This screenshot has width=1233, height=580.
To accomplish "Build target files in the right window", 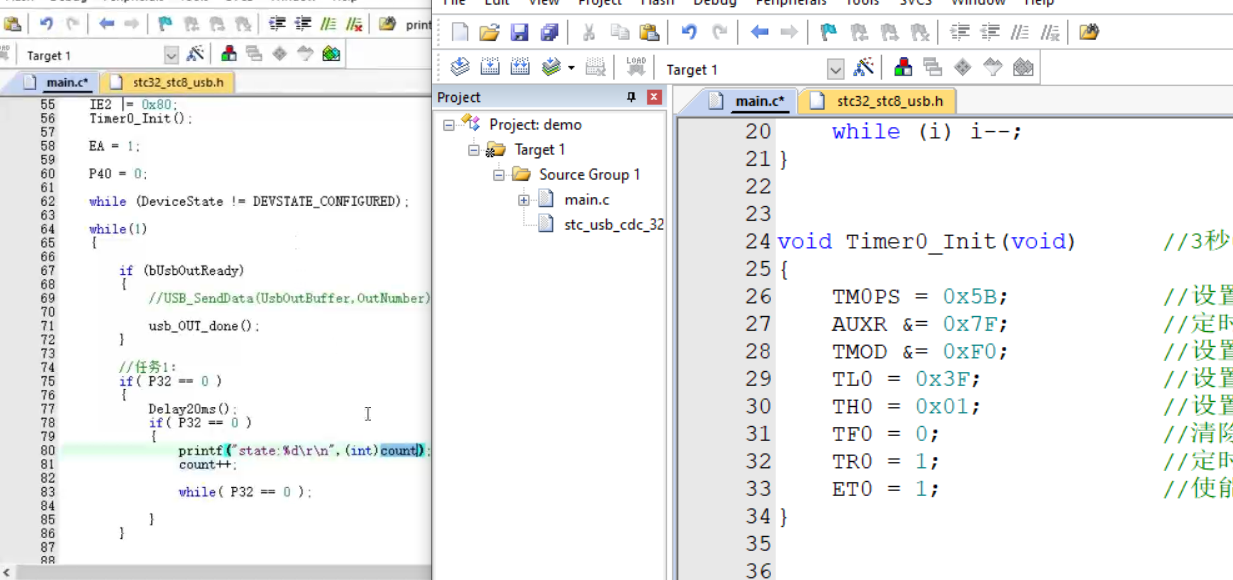I will pos(490,68).
